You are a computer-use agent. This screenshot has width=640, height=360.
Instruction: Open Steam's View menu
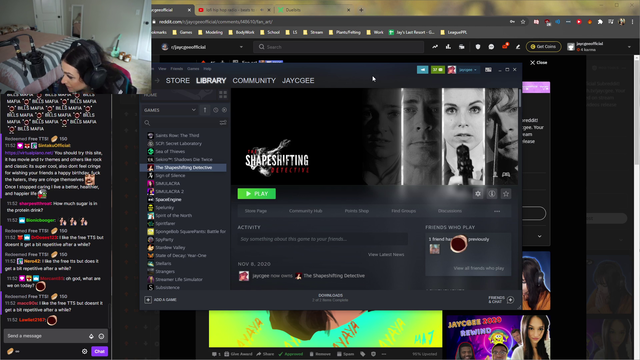point(162,69)
